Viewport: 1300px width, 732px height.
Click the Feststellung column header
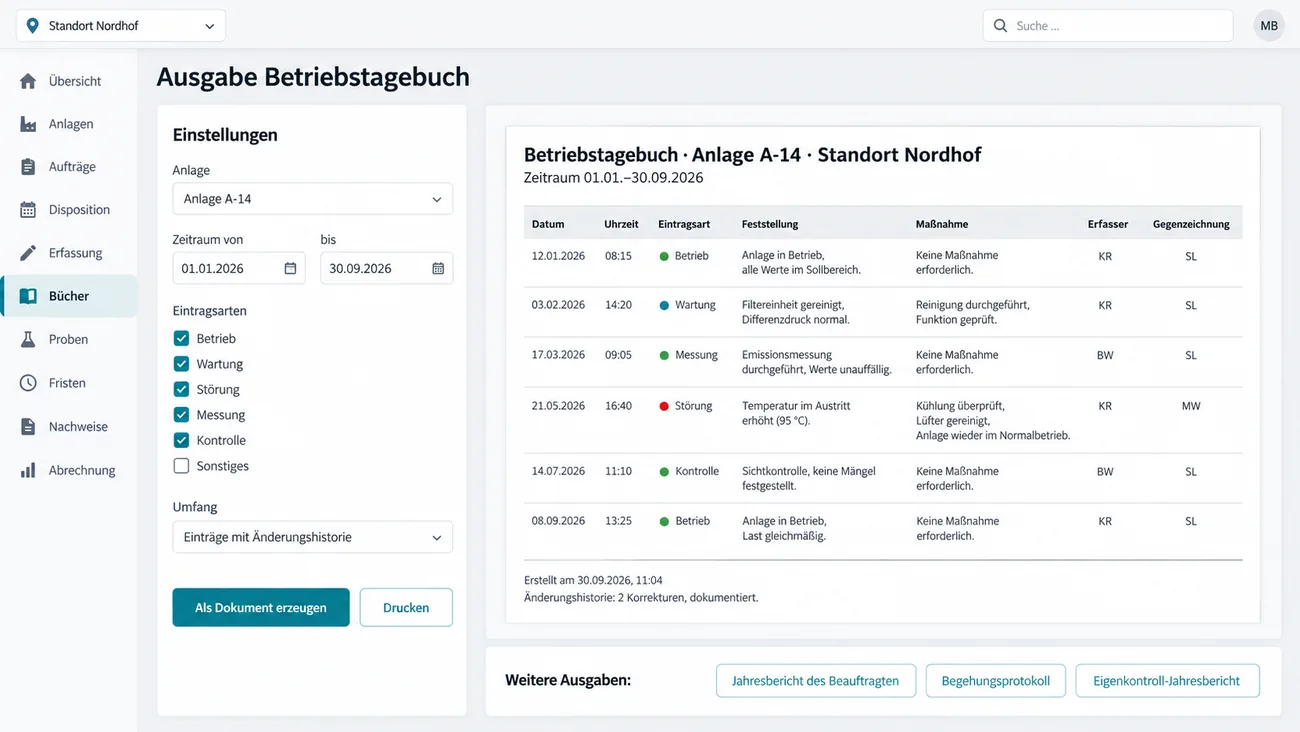770,224
